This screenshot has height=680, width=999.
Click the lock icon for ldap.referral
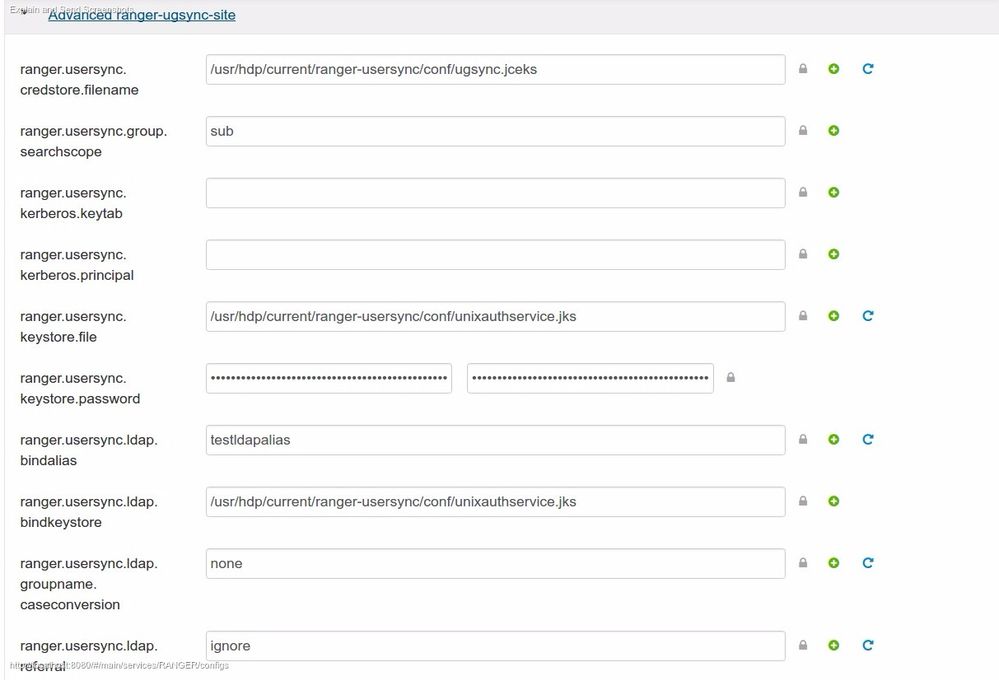tap(803, 645)
